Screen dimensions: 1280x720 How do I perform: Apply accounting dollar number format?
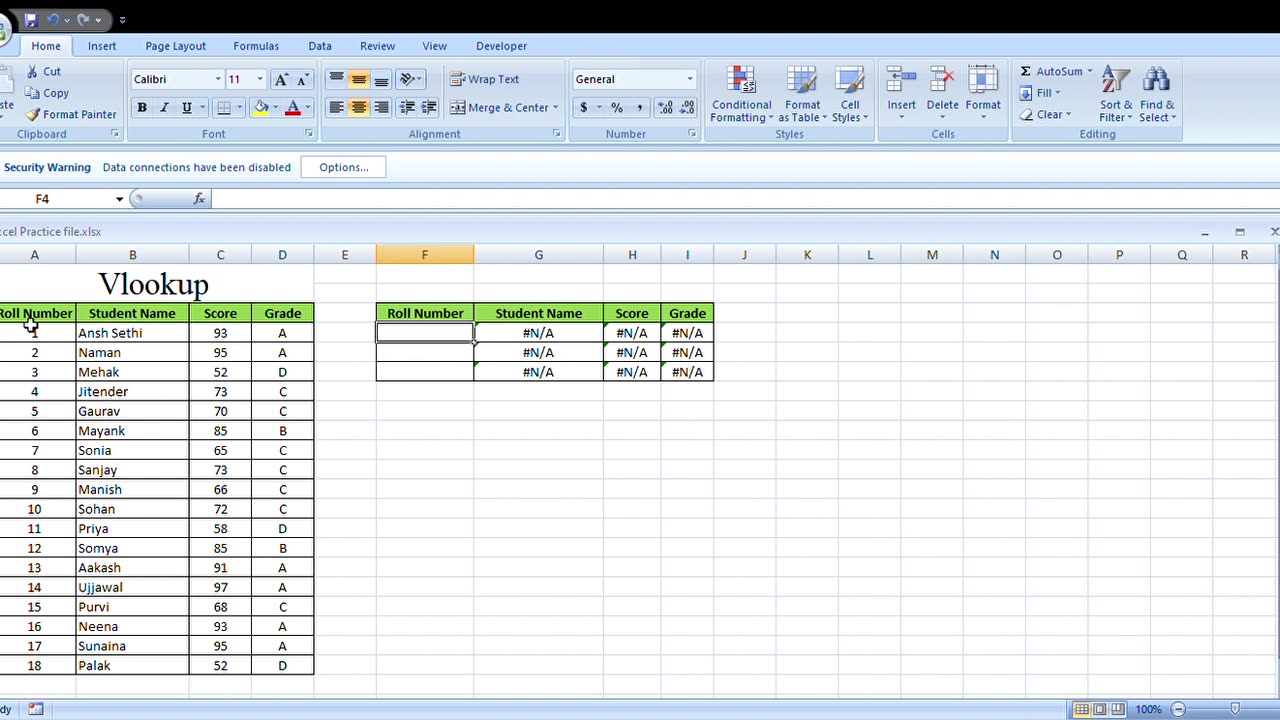pyautogui.click(x=583, y=108)
